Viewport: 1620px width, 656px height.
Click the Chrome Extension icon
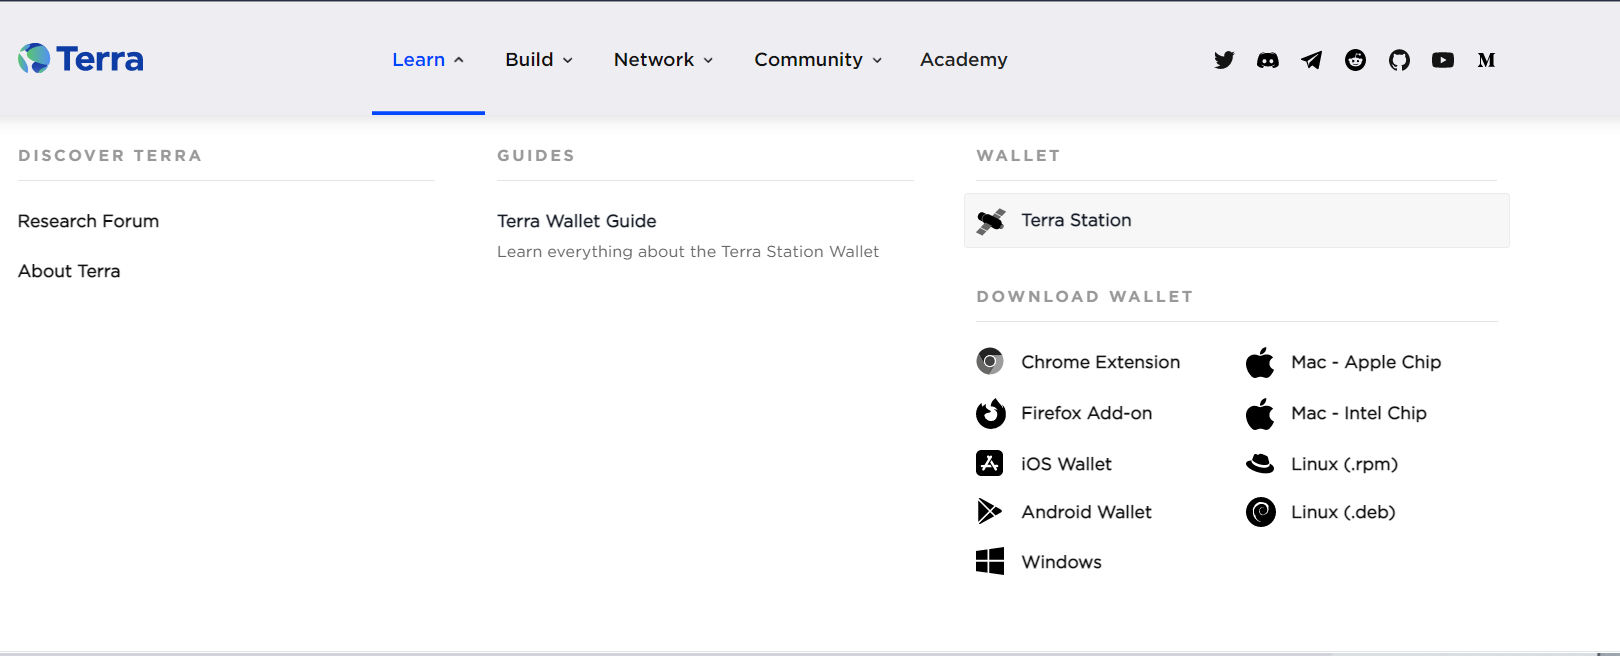(990, 361)
